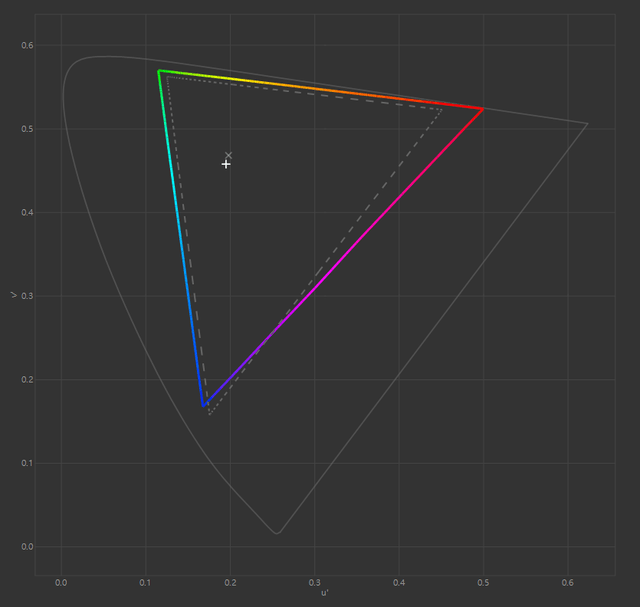Click the u' horizontal axis label
Screen dimensions: 640x607
coord(325,593)
